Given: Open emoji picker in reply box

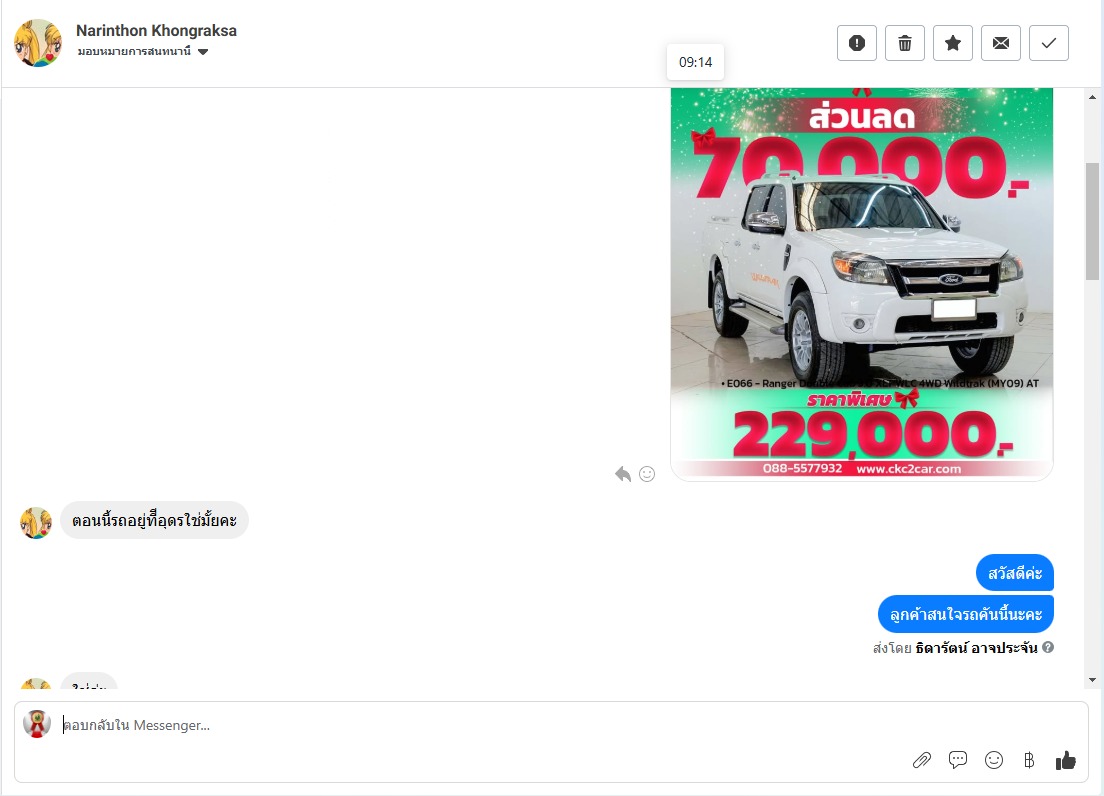Looking at the screenshot, I should [x=993, y=760].
